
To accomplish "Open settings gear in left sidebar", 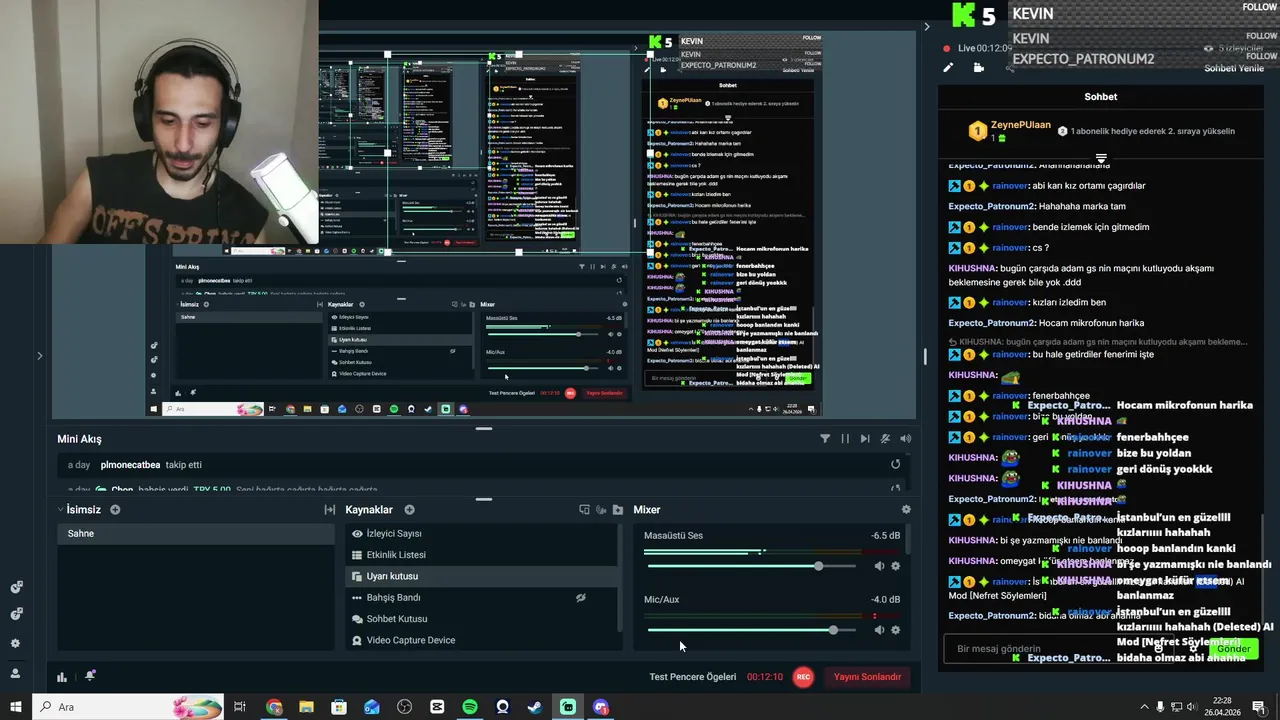I will pyautogui.click(x=15, y=643).
